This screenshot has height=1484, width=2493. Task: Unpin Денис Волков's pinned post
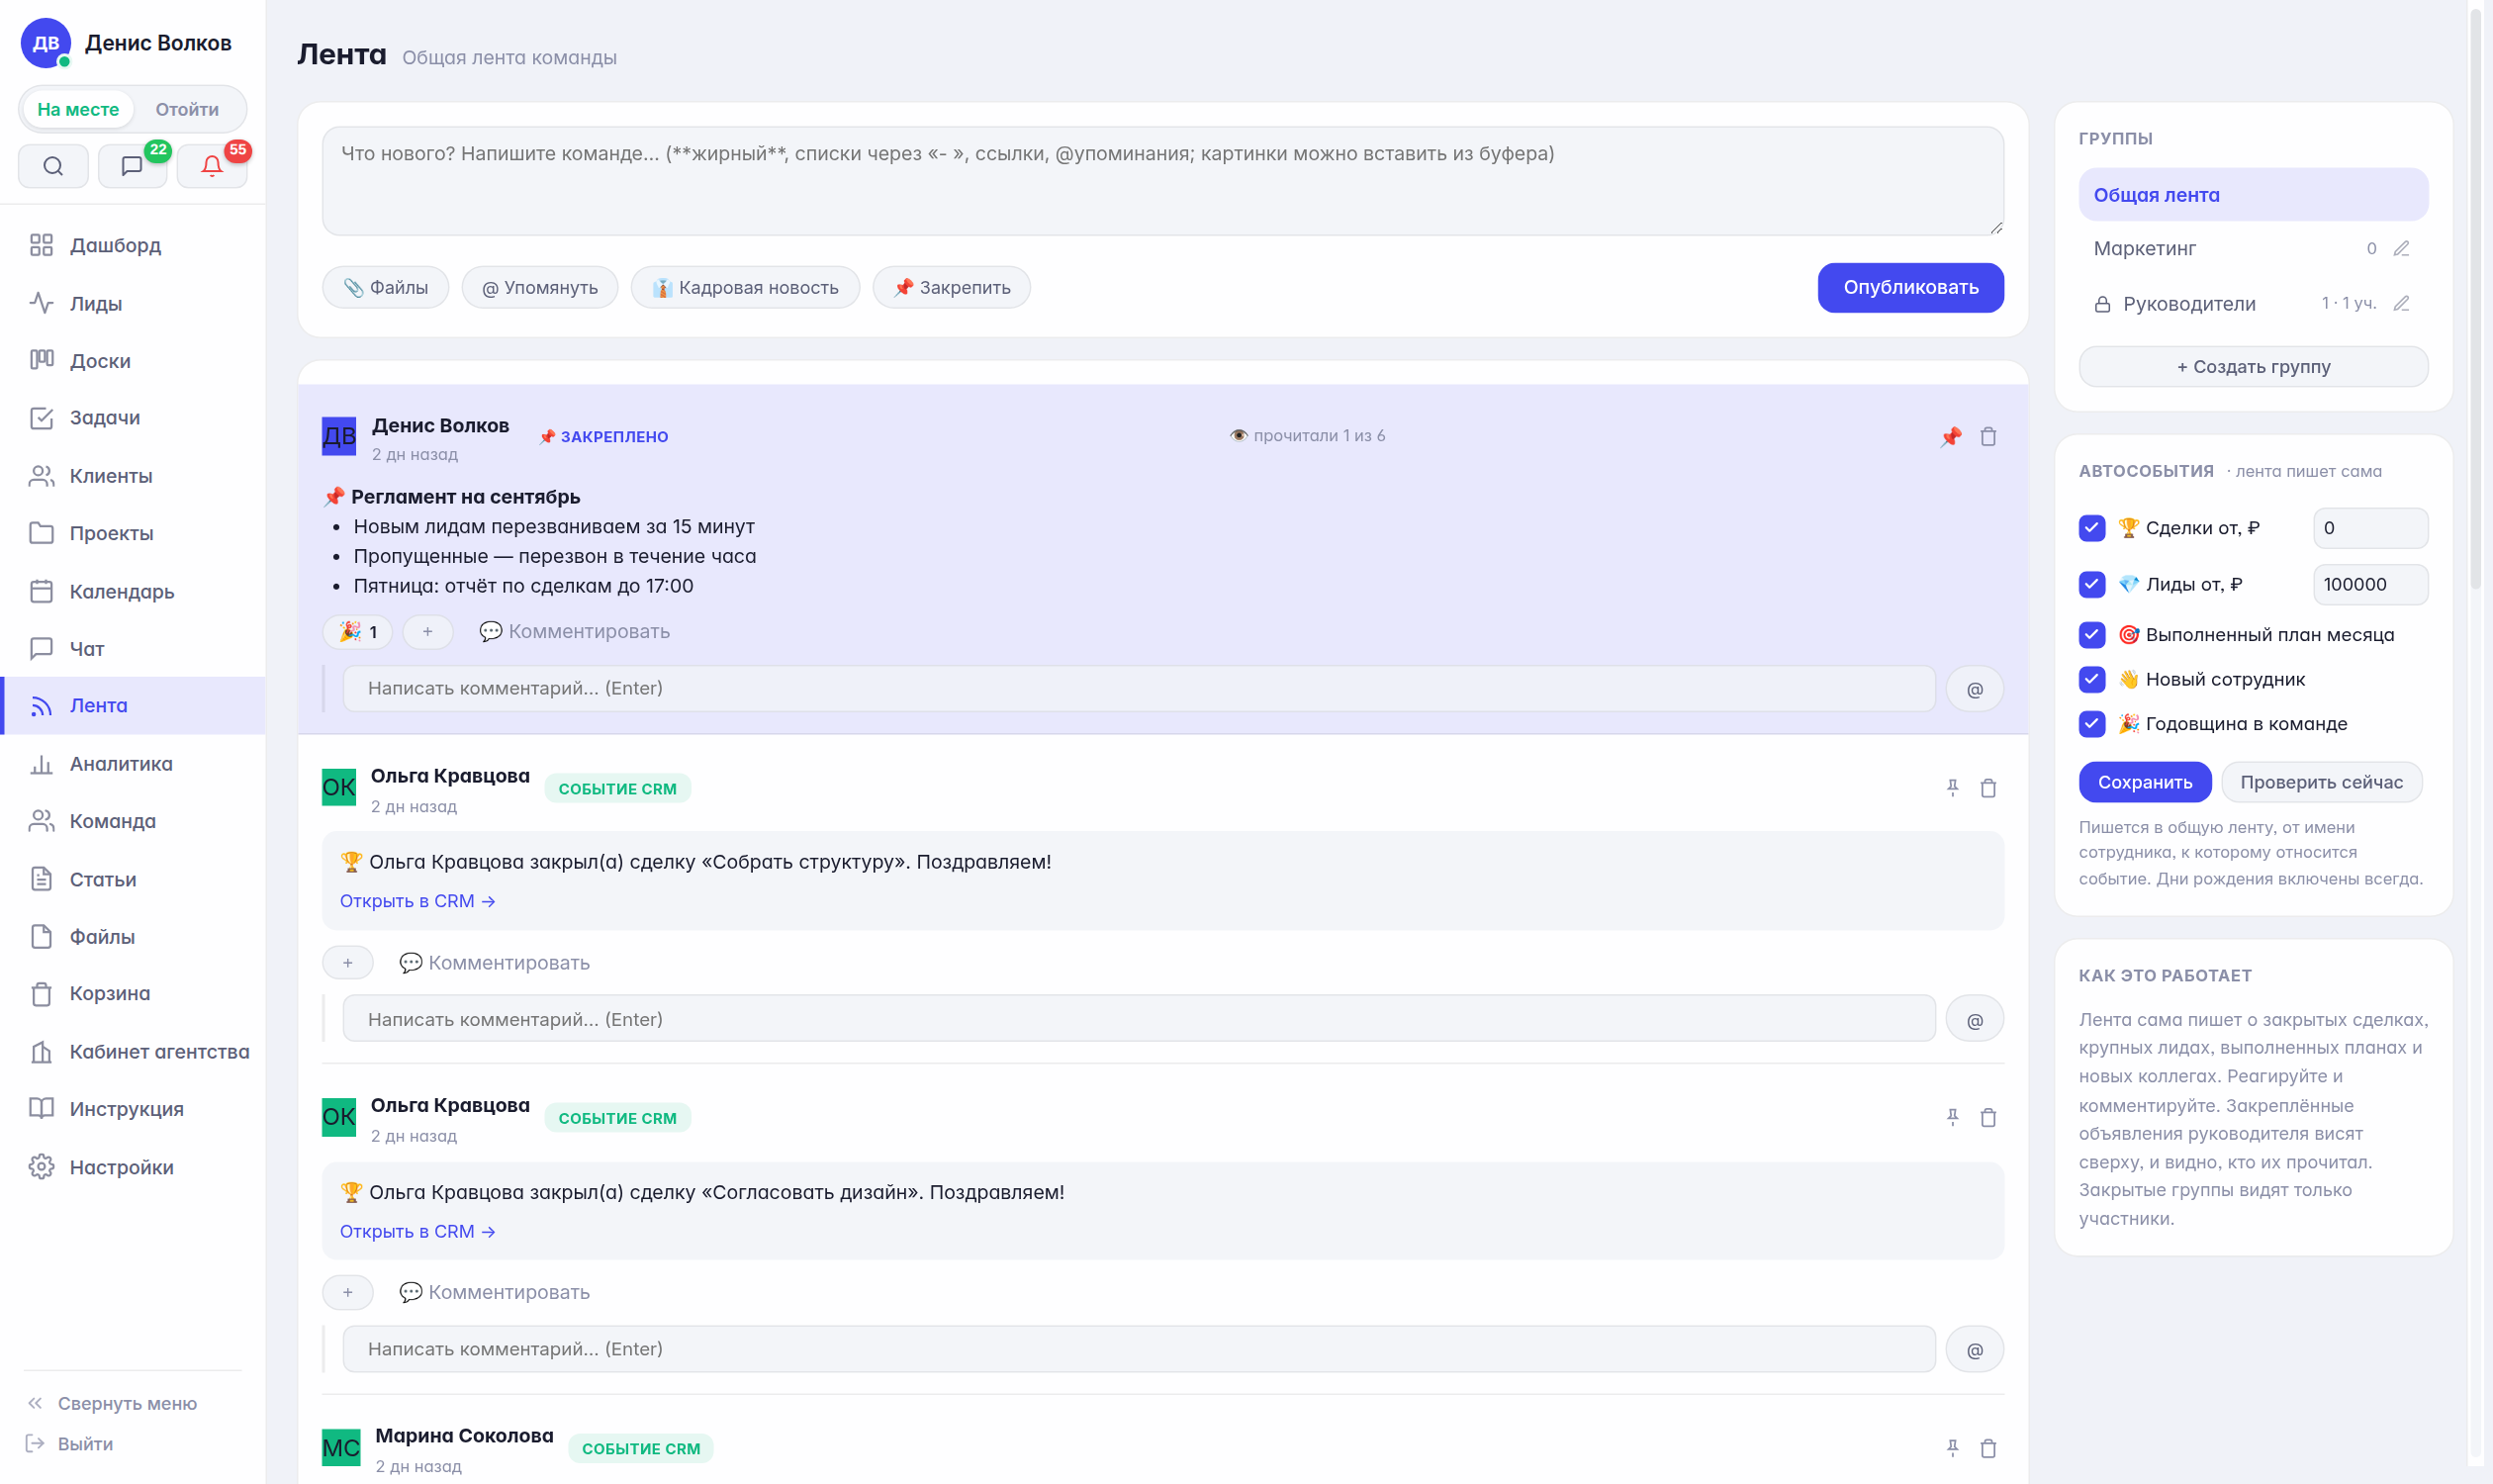click(1951, 437)
